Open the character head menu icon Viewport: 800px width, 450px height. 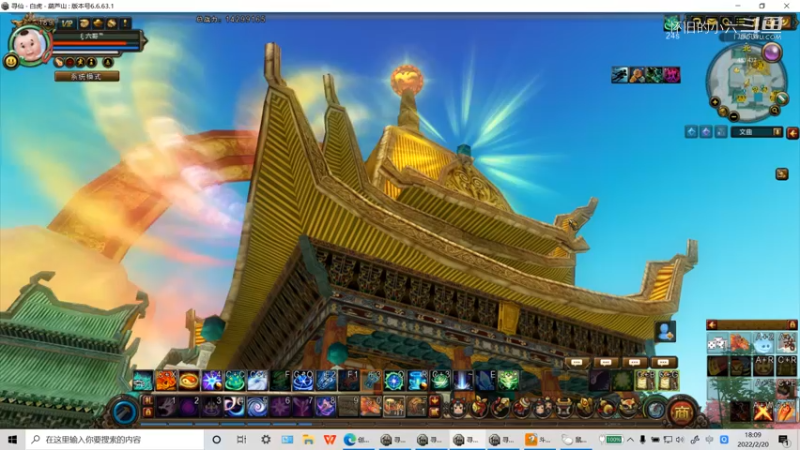click(458, 408)
